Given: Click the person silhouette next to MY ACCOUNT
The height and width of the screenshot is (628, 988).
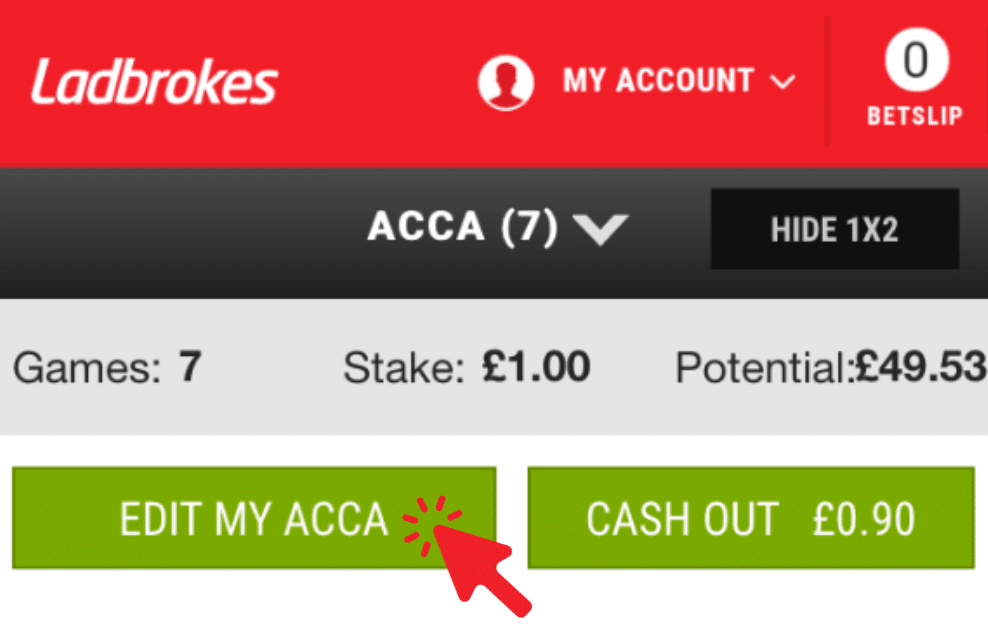Looking at the screenshot, I should pyautogui.click(x=507, y=82).
